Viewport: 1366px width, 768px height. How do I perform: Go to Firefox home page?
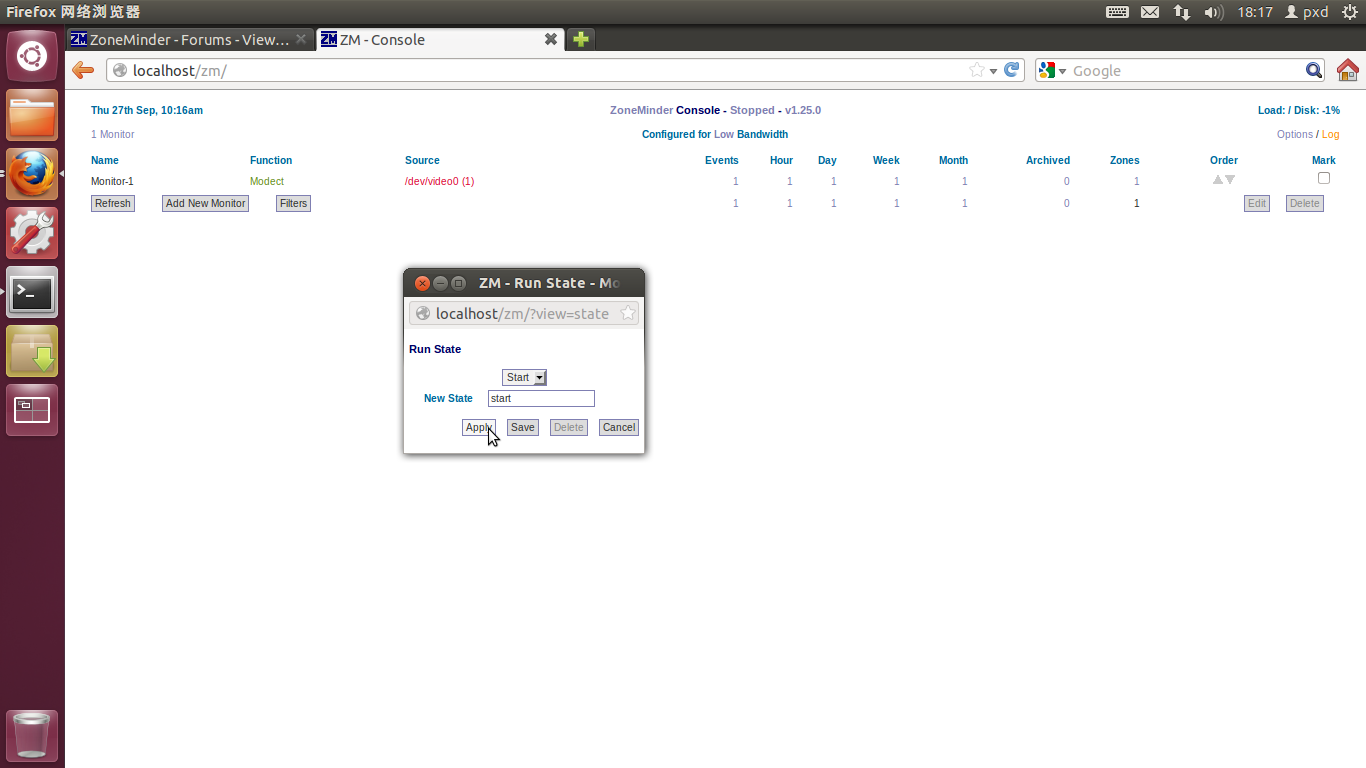coord(1347,70)
